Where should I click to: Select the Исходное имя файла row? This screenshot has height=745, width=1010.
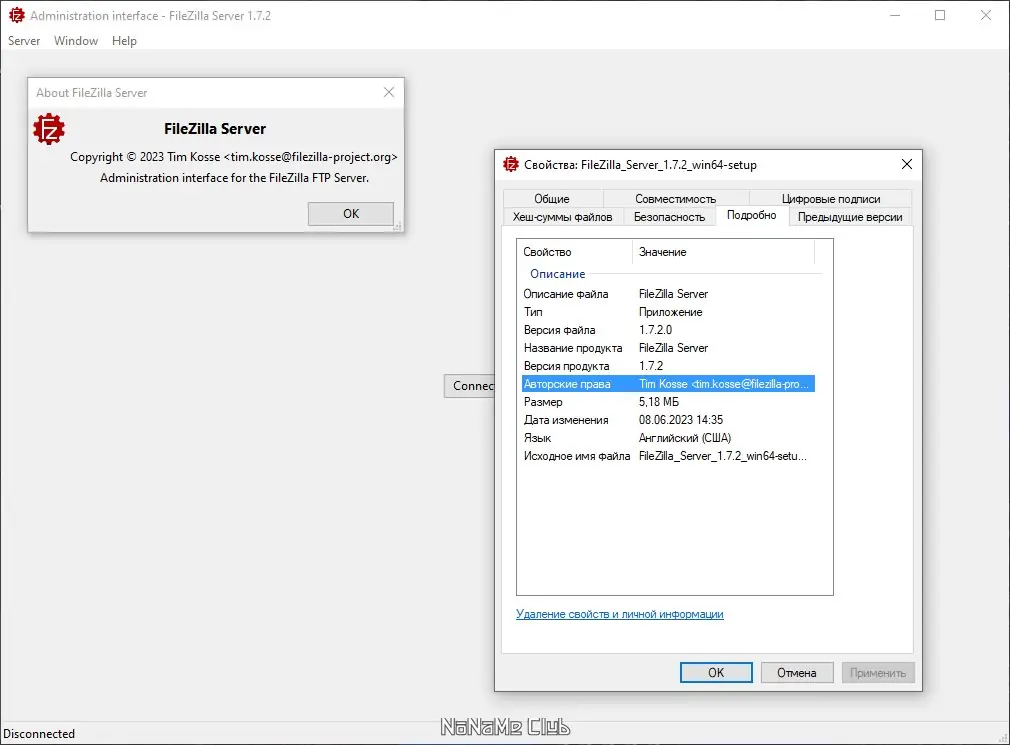click(669, 456)
